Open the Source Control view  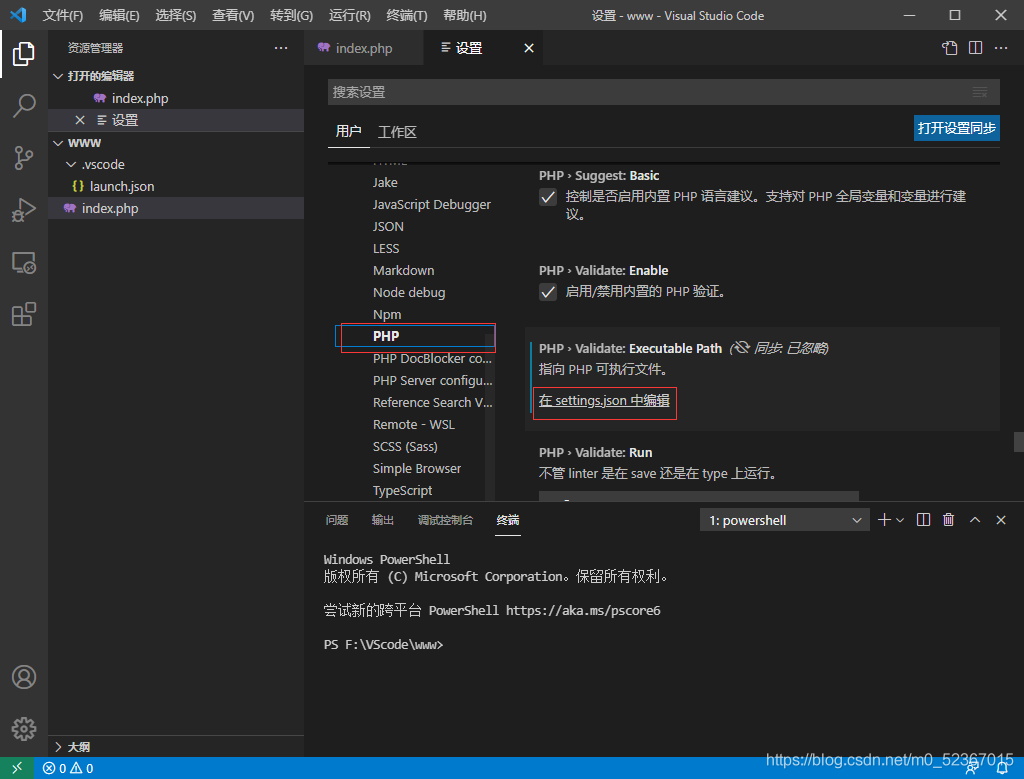(24, 158)
